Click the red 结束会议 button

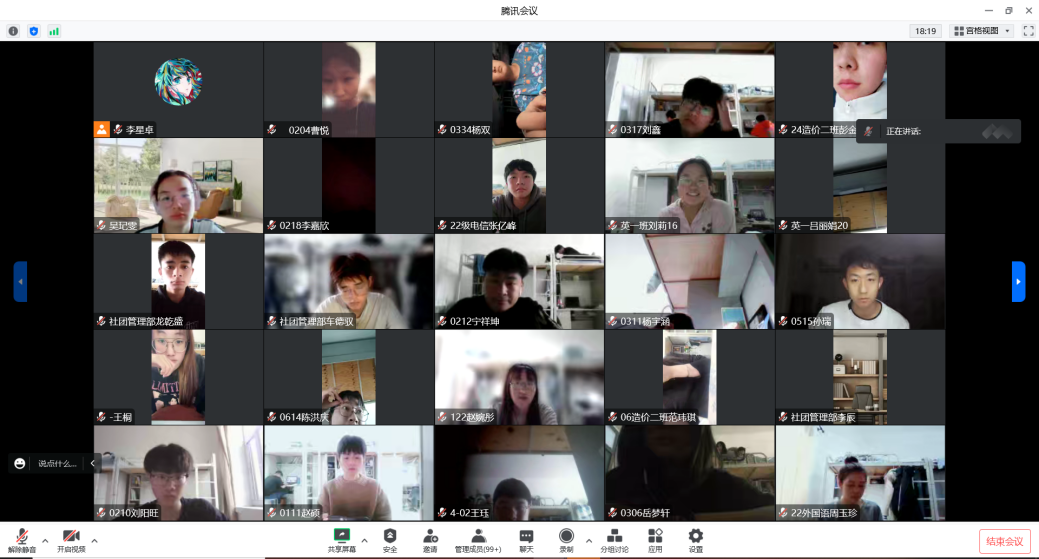tap(1004, 541)
